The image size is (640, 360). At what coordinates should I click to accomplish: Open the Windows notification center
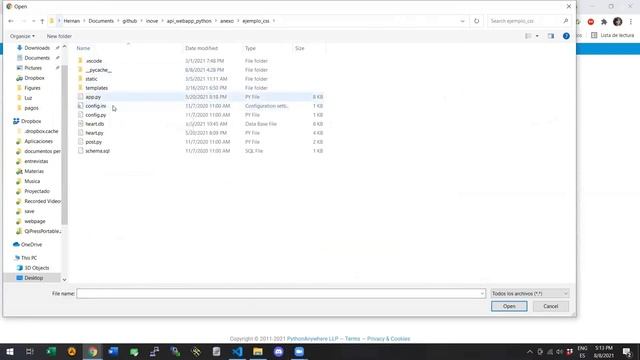coord(627,351)
